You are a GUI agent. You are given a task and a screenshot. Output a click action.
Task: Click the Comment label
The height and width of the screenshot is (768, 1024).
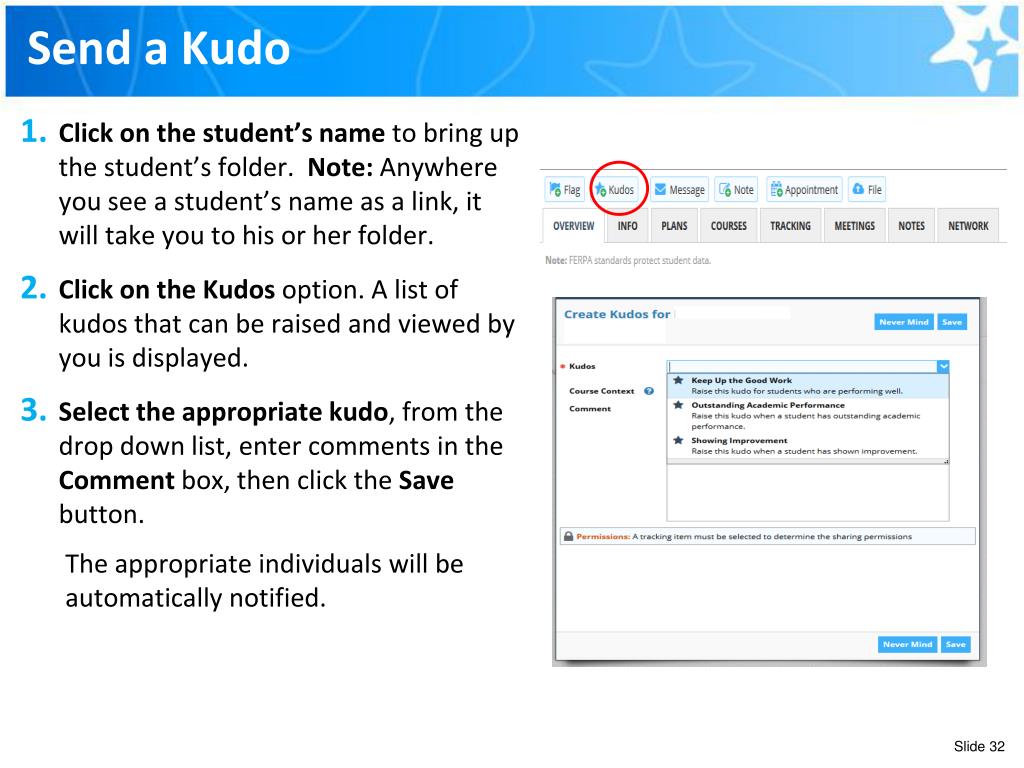point(590,409)
